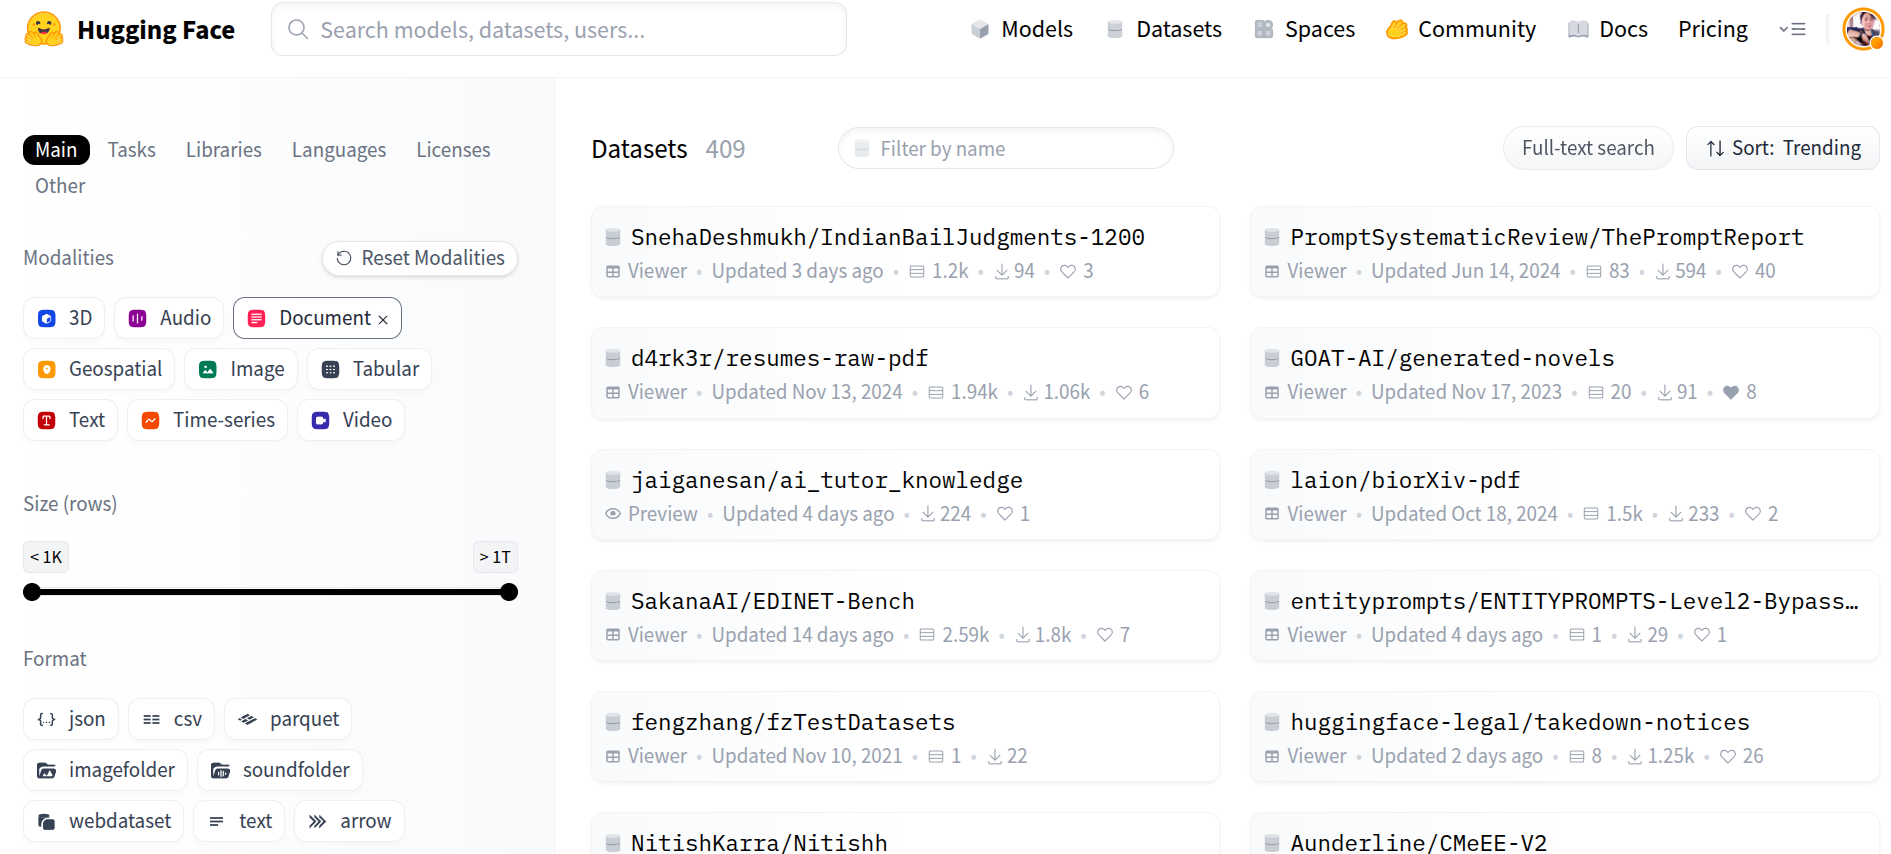Click the parquet format icon

coord(248,719)
